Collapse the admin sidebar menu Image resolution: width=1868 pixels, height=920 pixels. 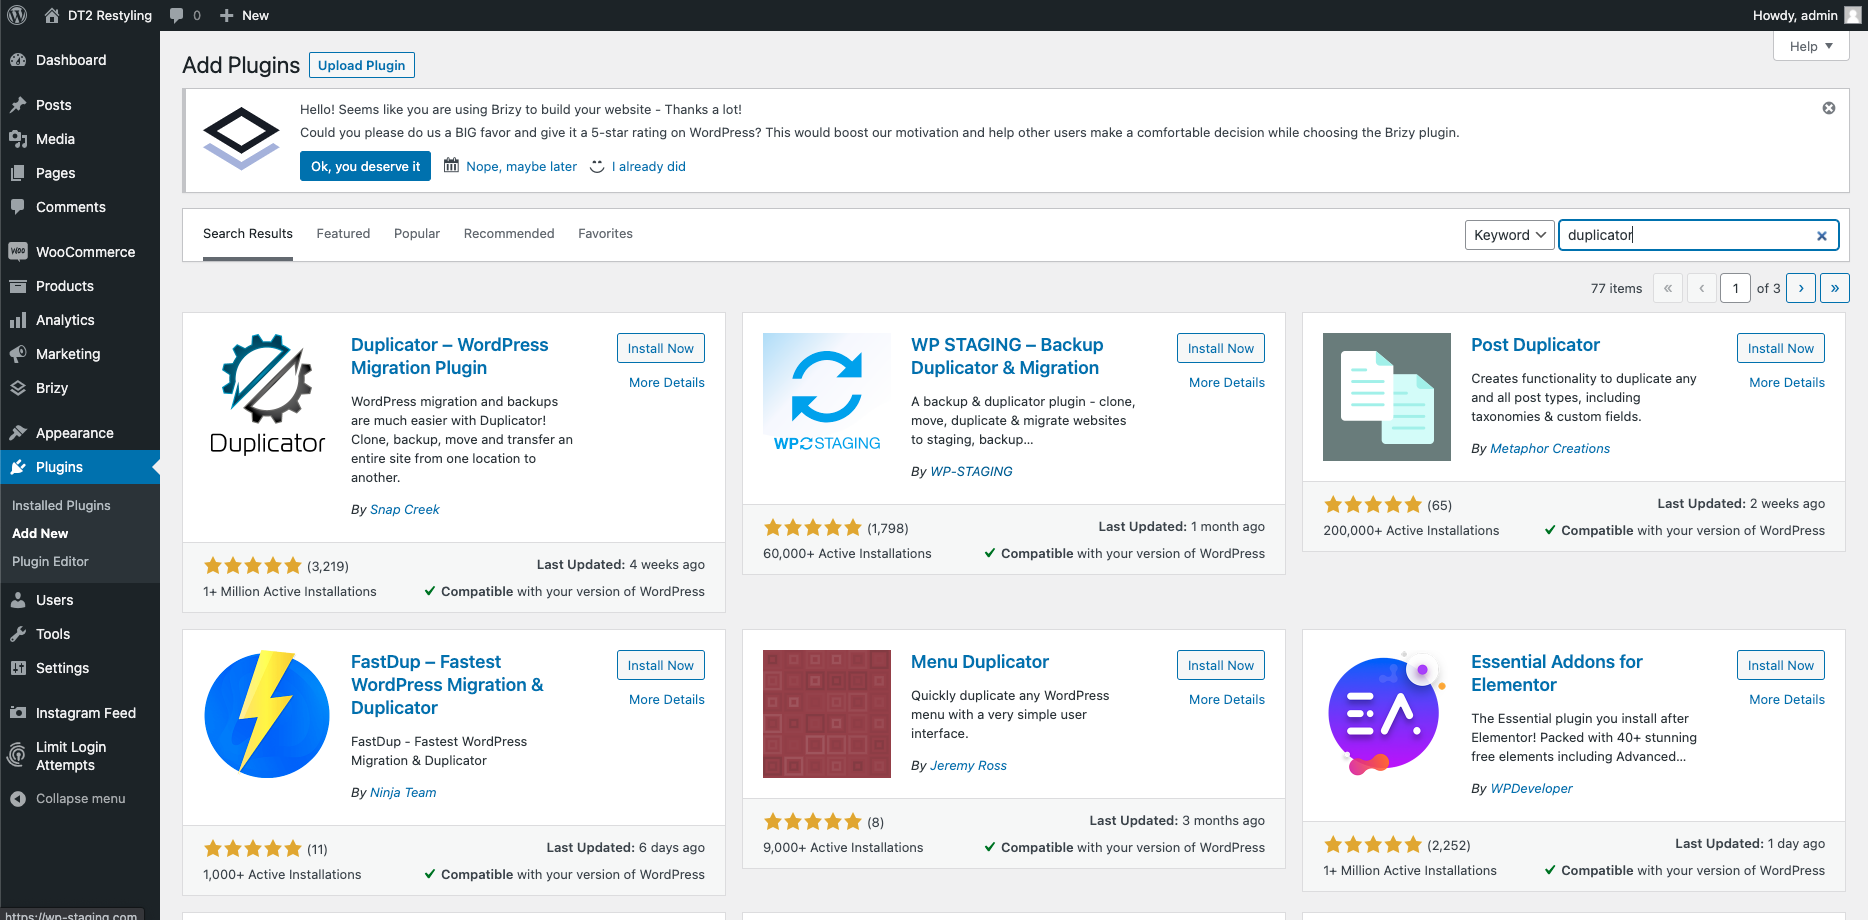click(x=80, y=798)
